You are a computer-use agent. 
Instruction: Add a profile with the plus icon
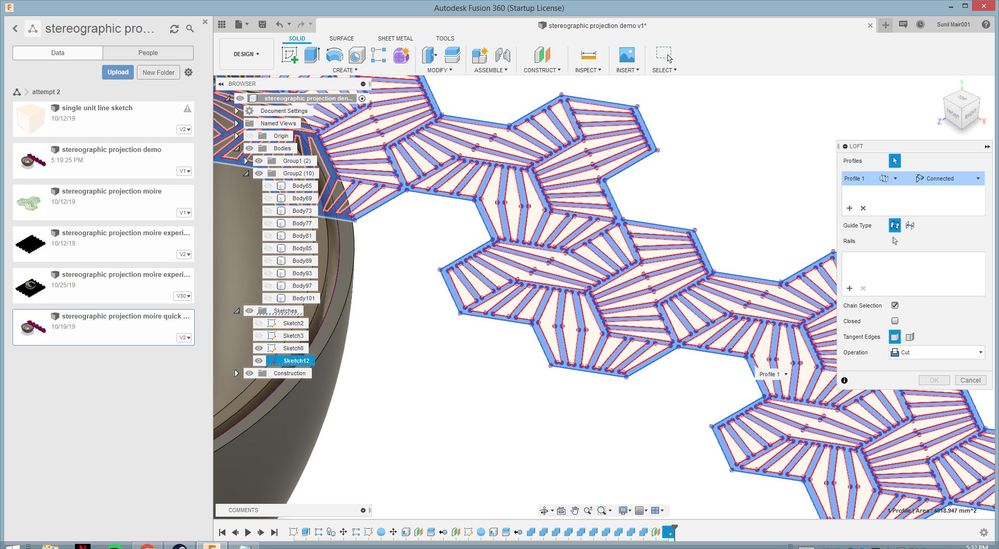click(x=849, y=208)
